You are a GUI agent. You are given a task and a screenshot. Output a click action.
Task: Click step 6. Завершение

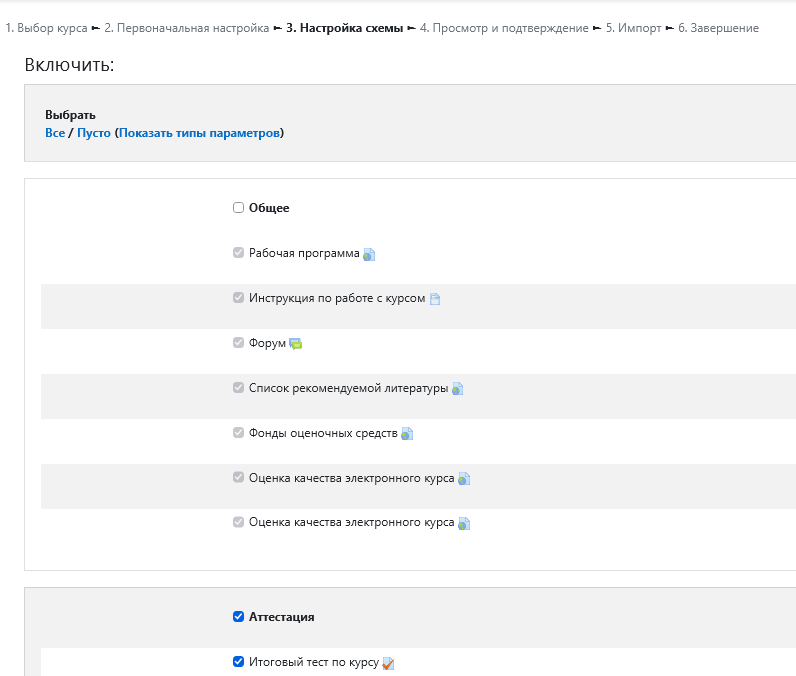(719, 28)
